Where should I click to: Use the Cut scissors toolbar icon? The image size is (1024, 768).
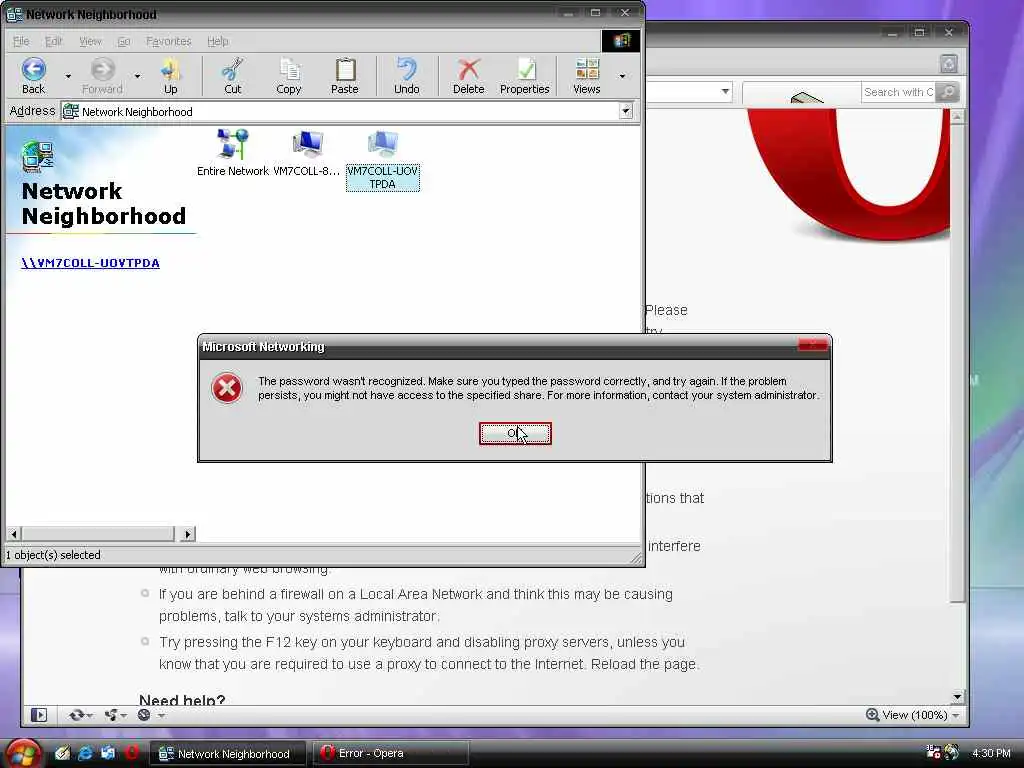point(232,76)
